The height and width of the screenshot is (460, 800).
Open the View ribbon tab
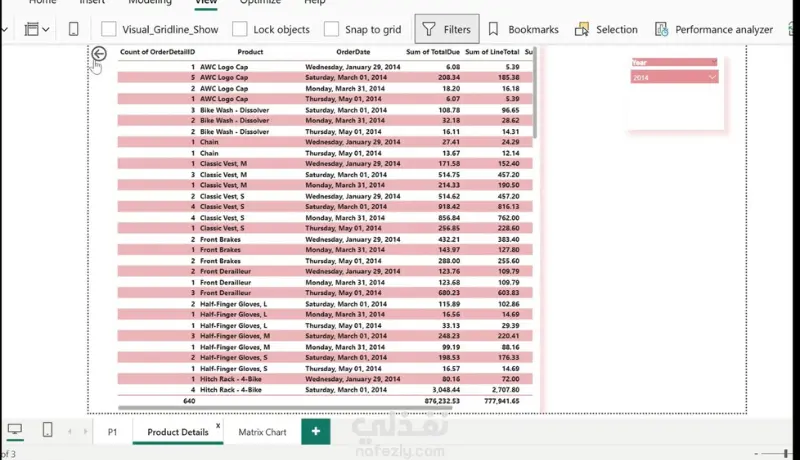(x=206, y=3)
